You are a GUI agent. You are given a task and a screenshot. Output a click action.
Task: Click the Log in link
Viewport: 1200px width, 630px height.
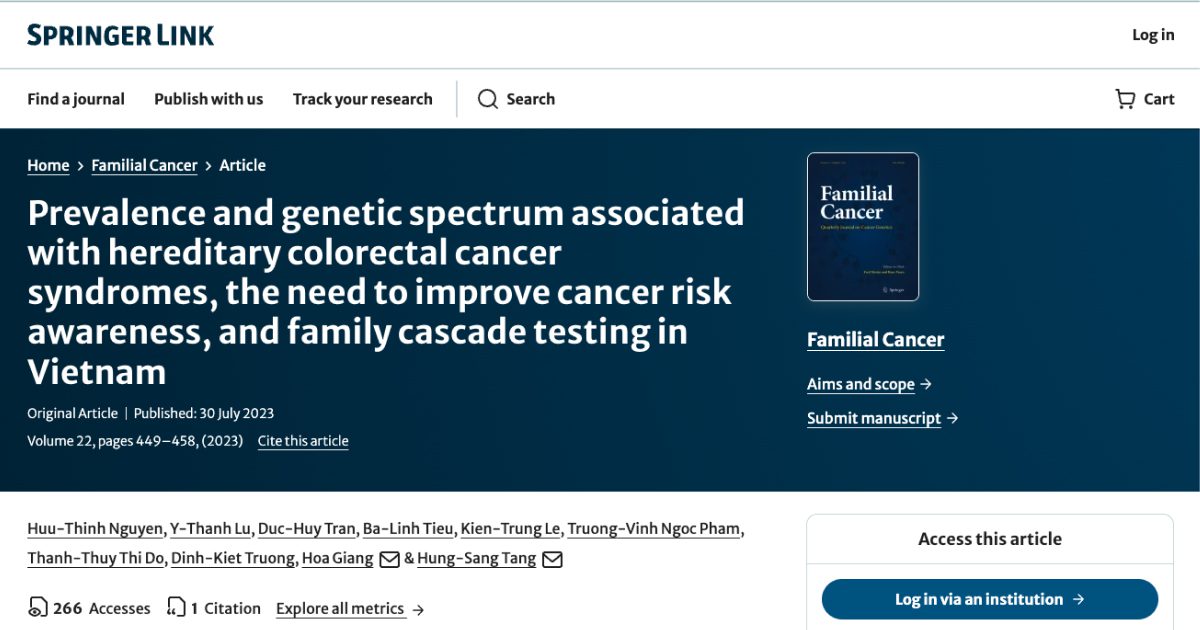(1152, 34)
